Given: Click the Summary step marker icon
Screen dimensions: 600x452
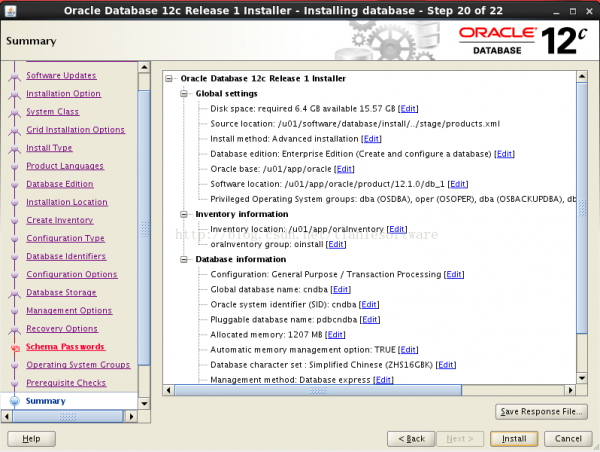Looking at the screenshot, I should [x=15, y=401].
